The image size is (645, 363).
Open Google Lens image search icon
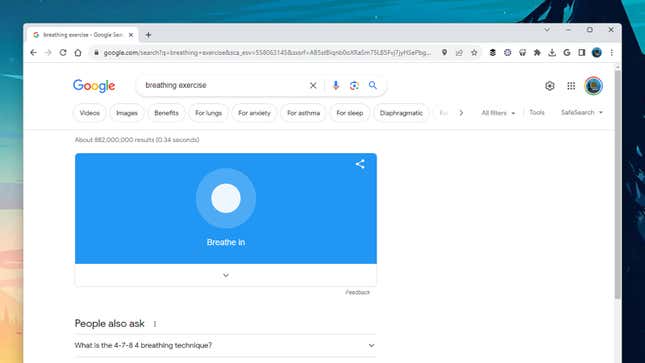tap(354, 86)
